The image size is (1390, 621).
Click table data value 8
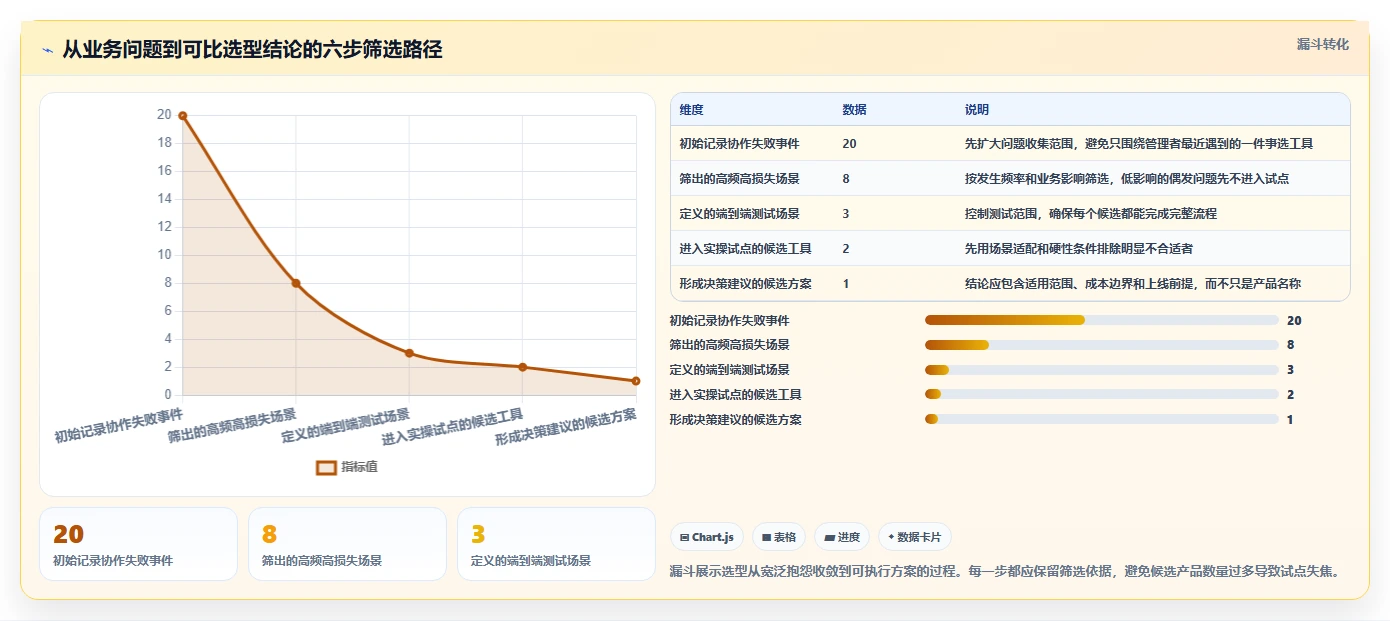846,179
